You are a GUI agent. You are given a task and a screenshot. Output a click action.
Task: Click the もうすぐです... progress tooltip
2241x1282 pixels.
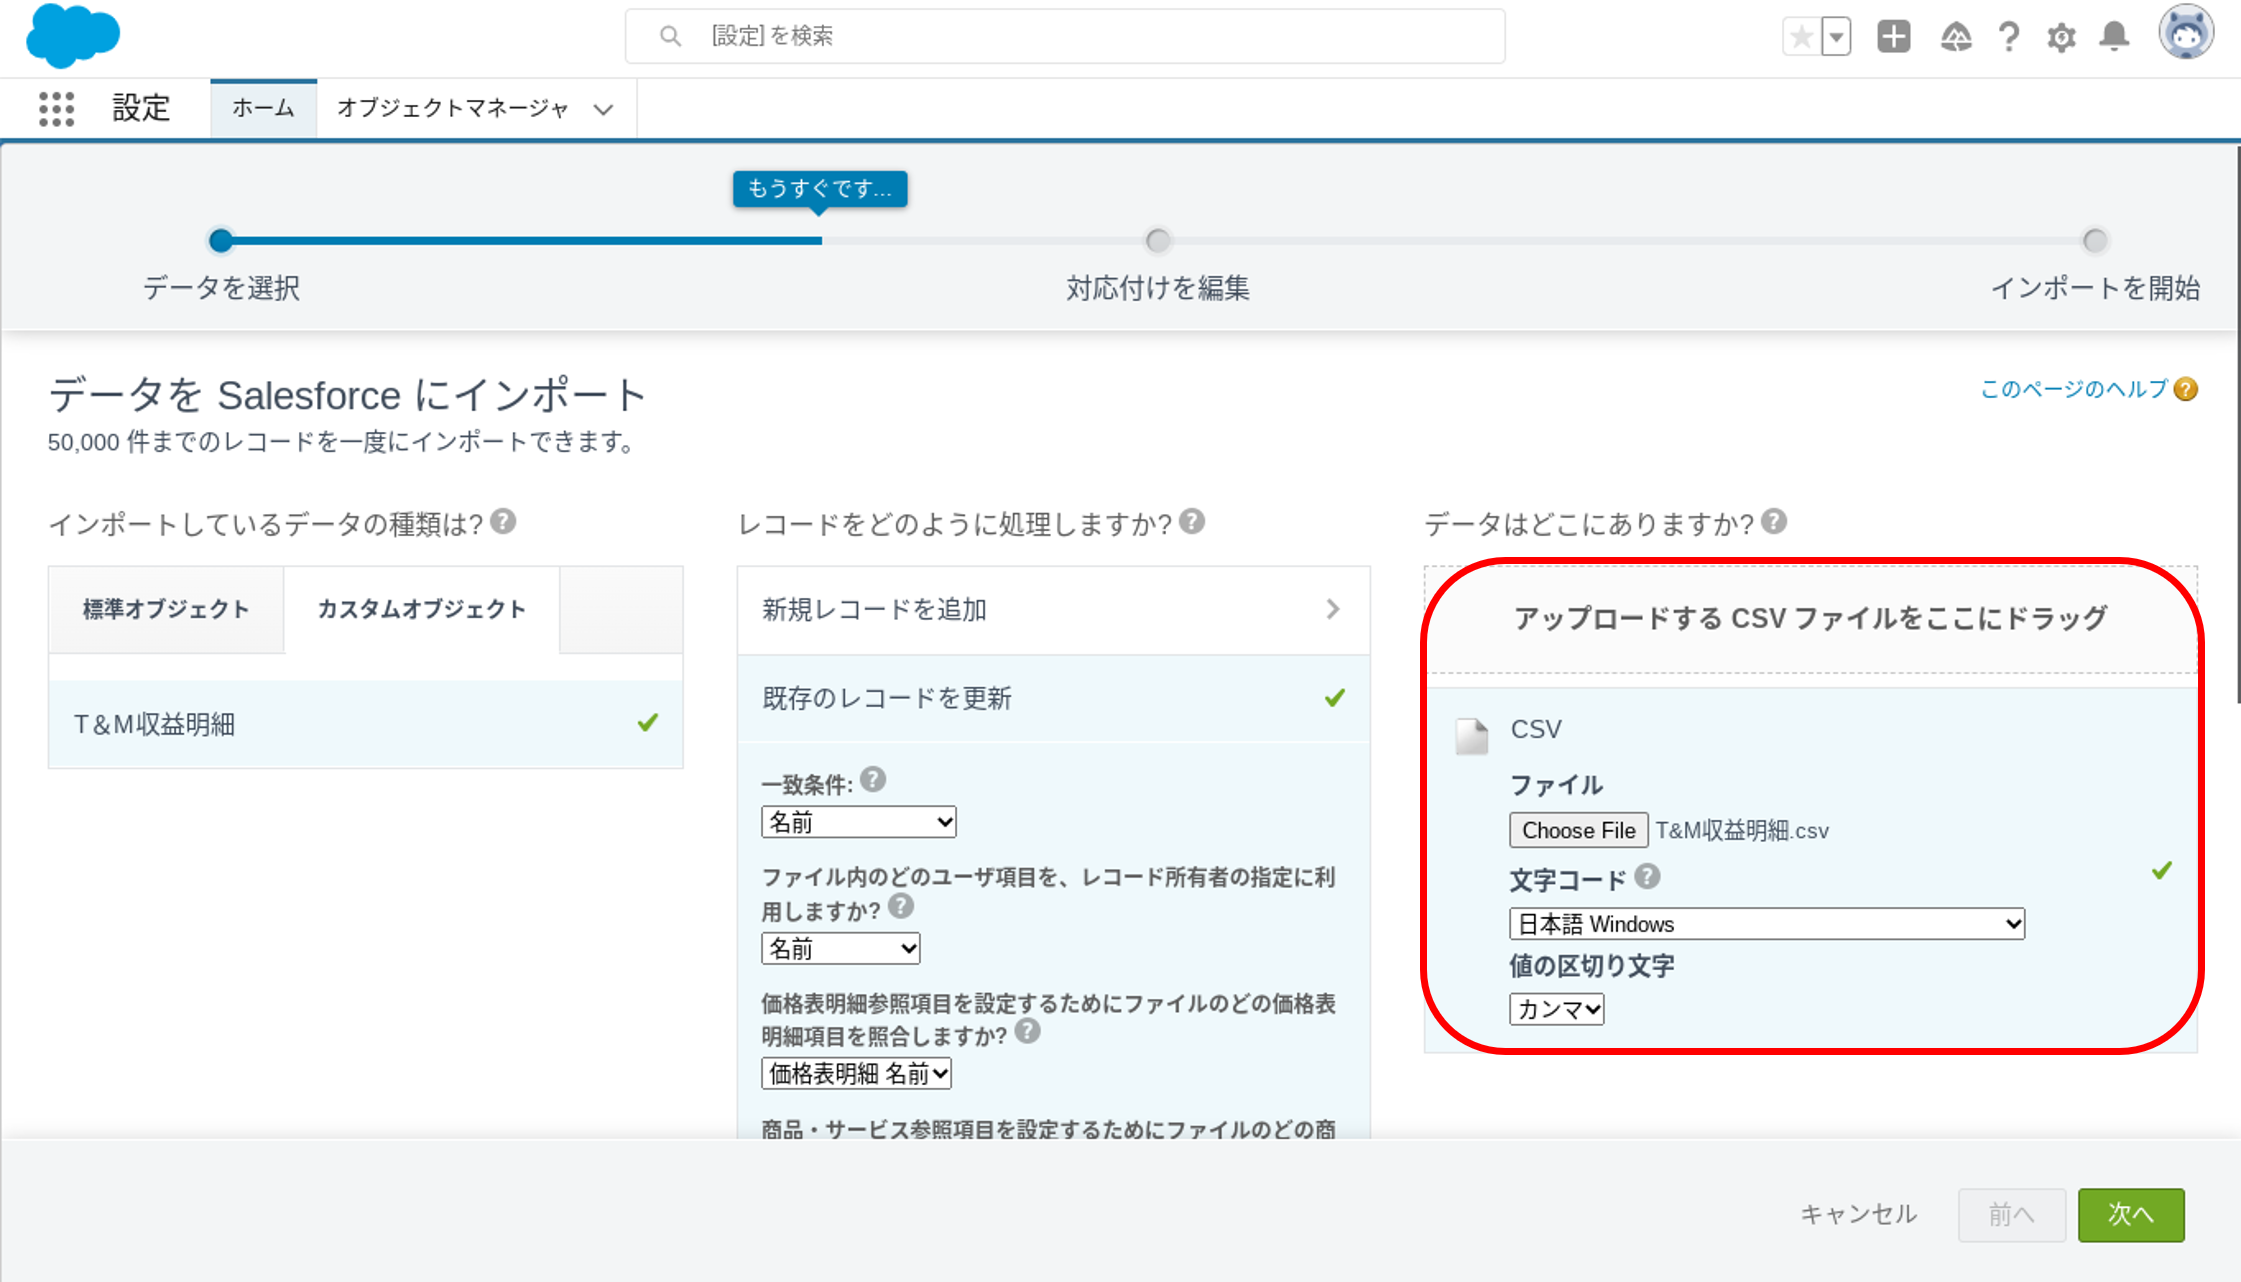tap(820, 188)
